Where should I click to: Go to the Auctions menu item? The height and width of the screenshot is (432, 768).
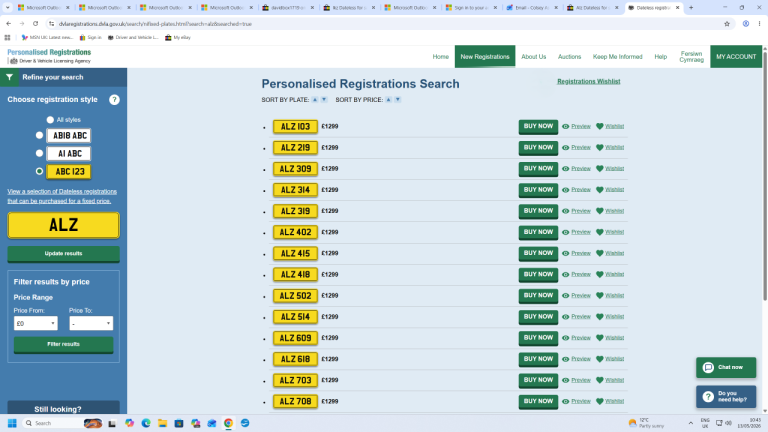[x=569, y=57]
